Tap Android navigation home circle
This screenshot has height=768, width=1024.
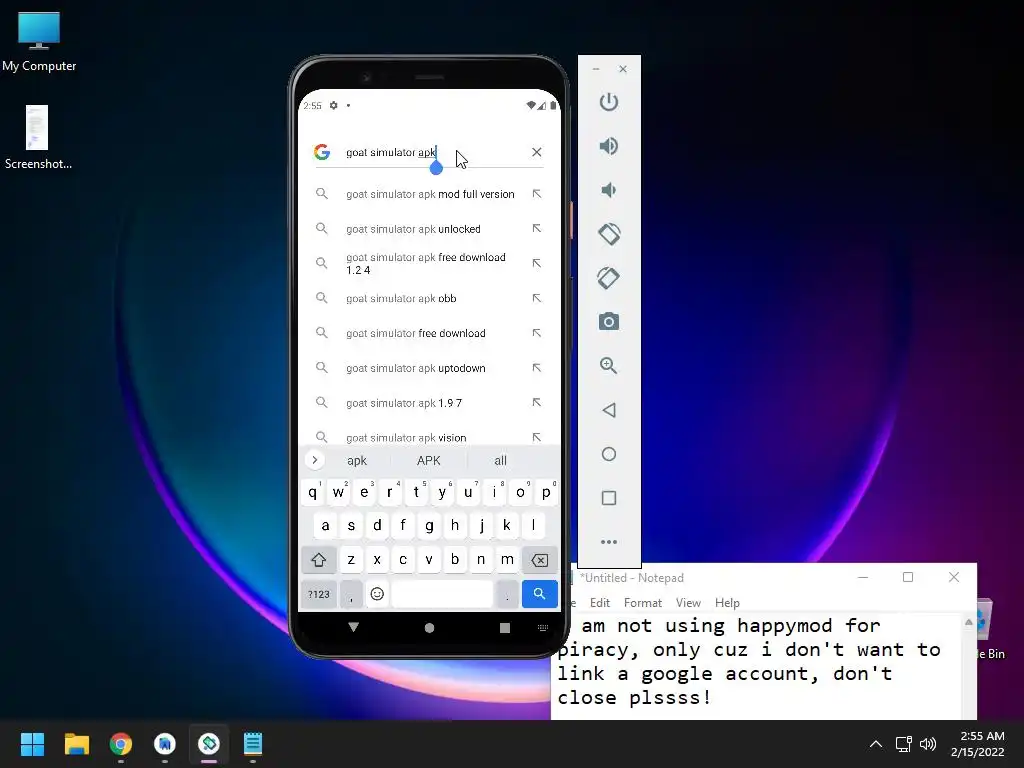[429, 628]
